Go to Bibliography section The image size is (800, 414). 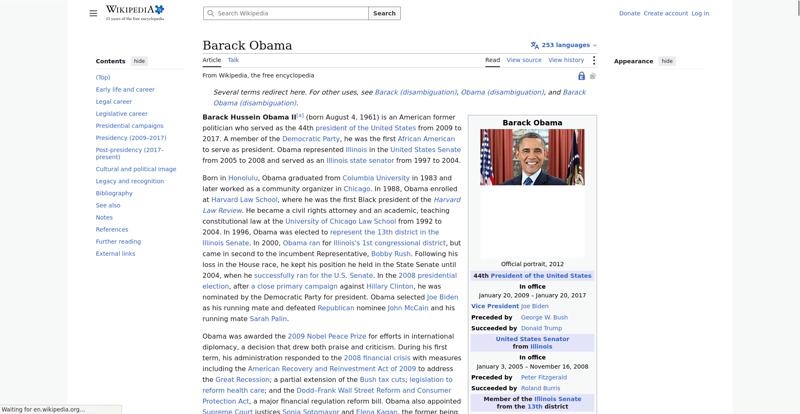click(x=114, y=193)
